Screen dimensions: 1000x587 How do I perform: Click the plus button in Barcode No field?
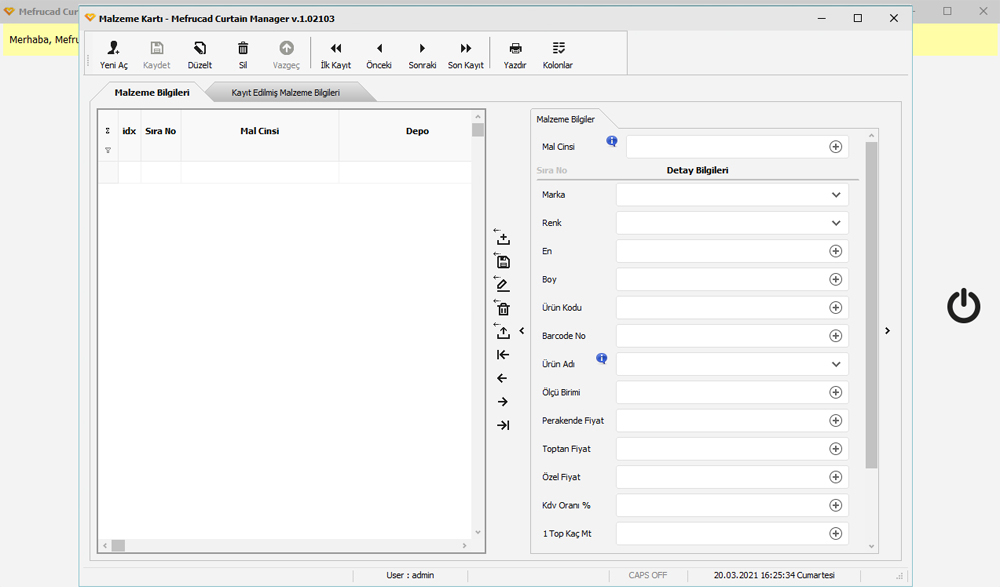tap(836, 336)
